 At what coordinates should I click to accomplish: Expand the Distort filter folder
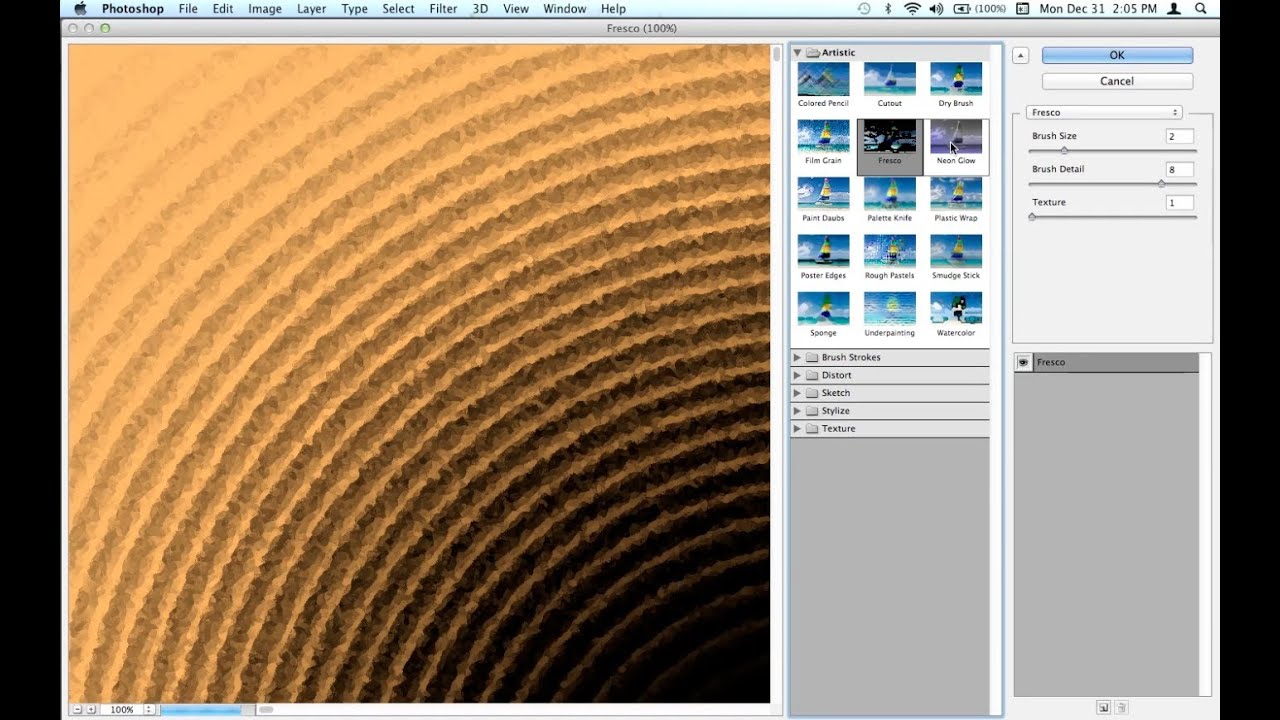click(x=797, y=375)
